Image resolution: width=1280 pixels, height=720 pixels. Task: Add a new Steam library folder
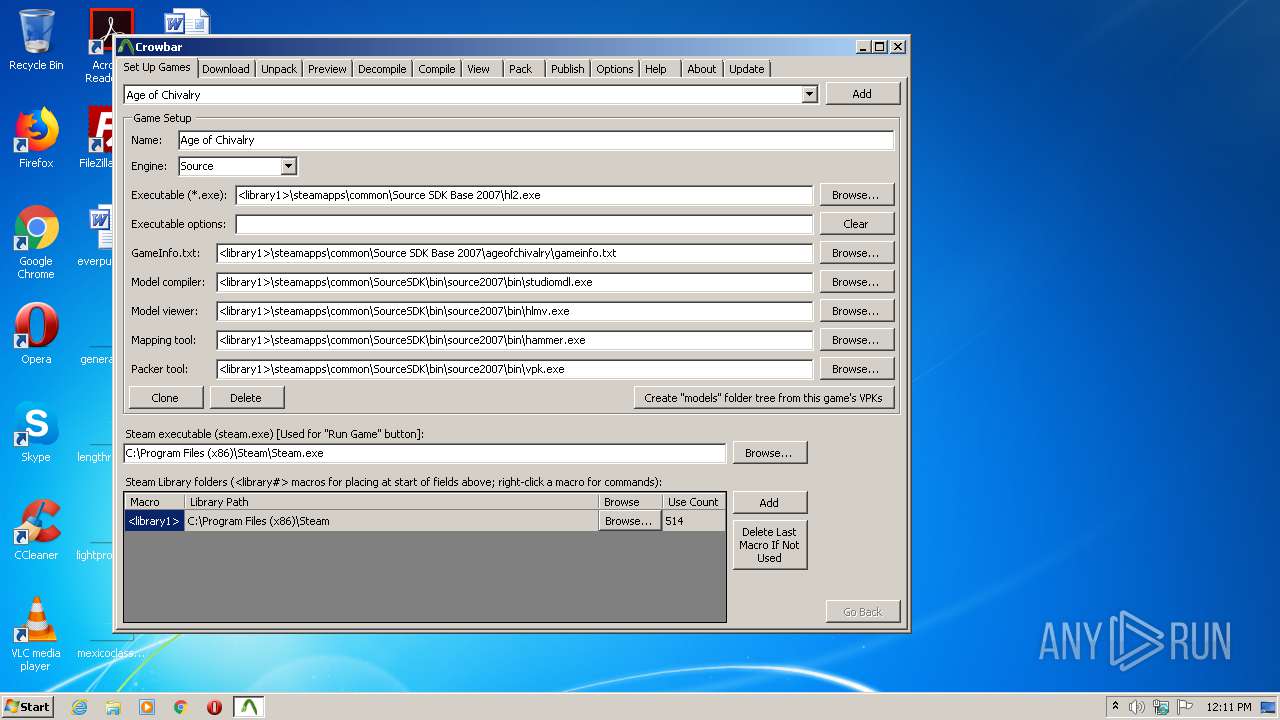(769, 503)
